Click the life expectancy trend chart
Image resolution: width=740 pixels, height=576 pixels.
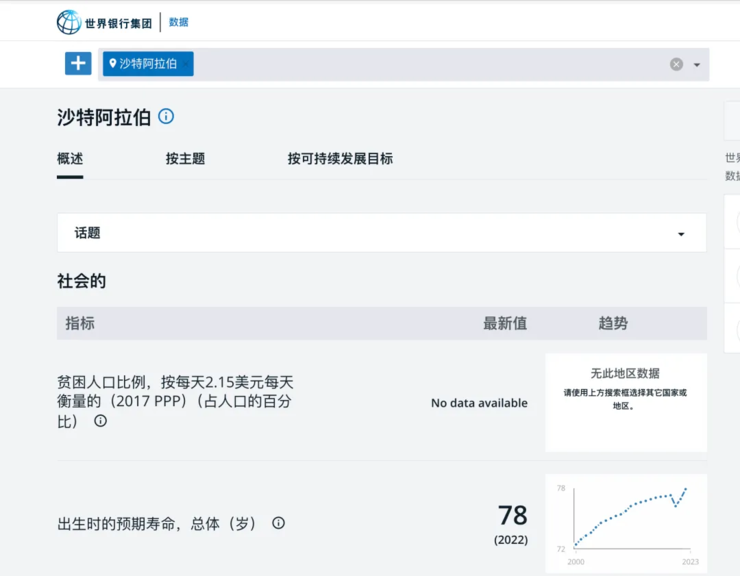626,523
